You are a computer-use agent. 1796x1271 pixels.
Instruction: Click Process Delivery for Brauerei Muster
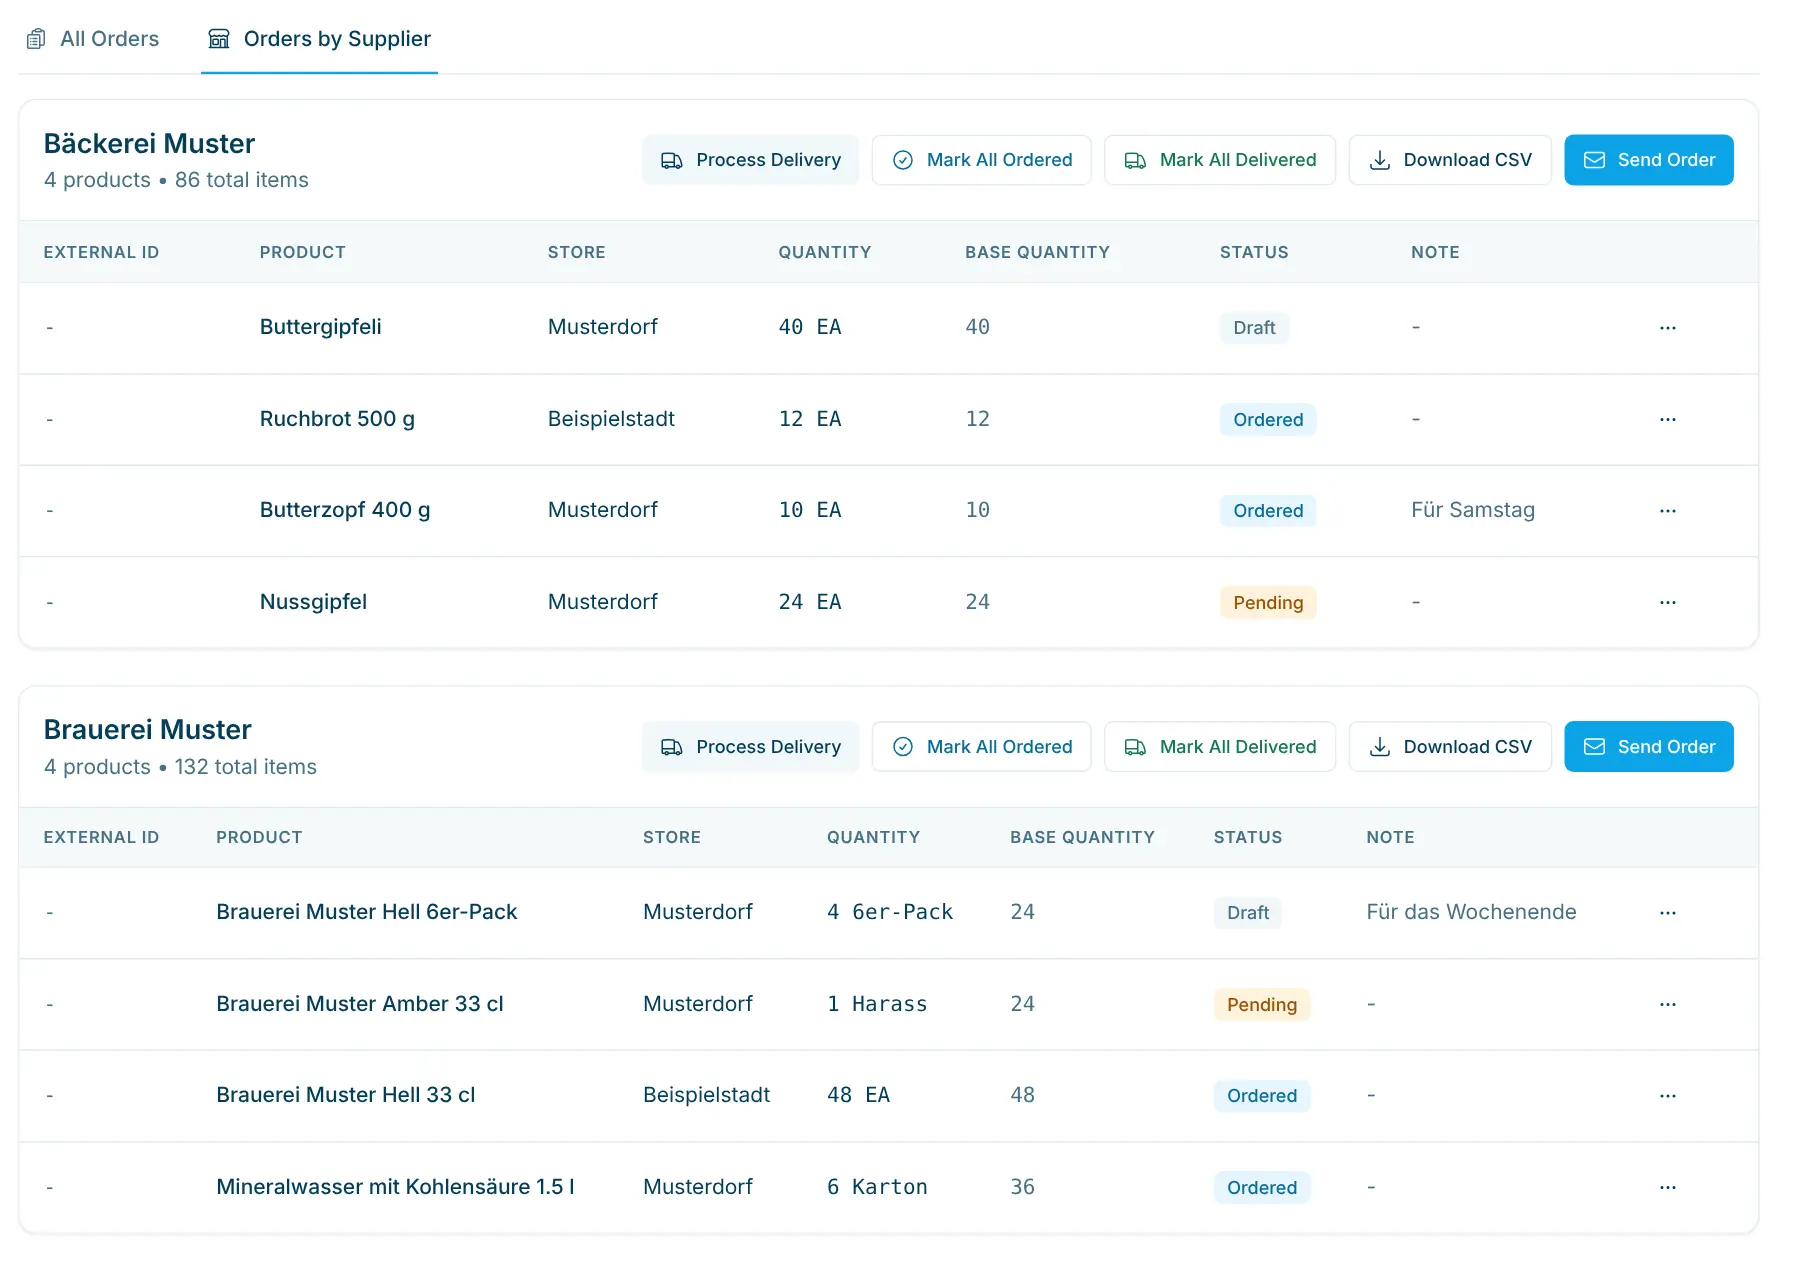click(x=750, y=747)
